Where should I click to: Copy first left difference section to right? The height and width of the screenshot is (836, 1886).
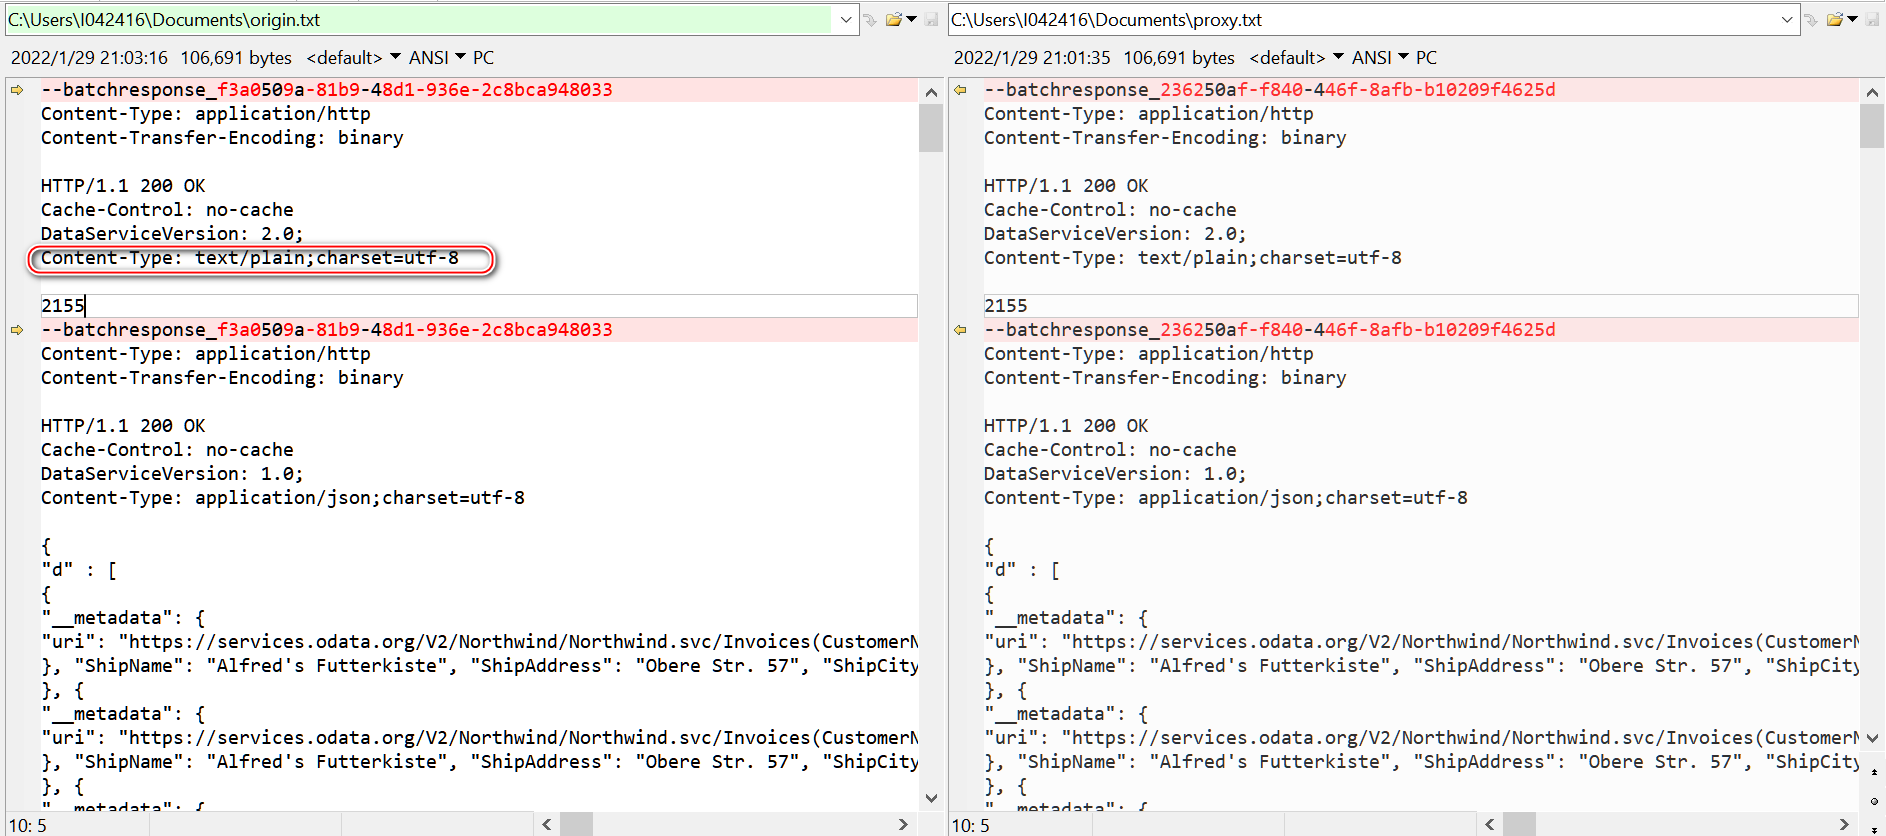point(17,90)
